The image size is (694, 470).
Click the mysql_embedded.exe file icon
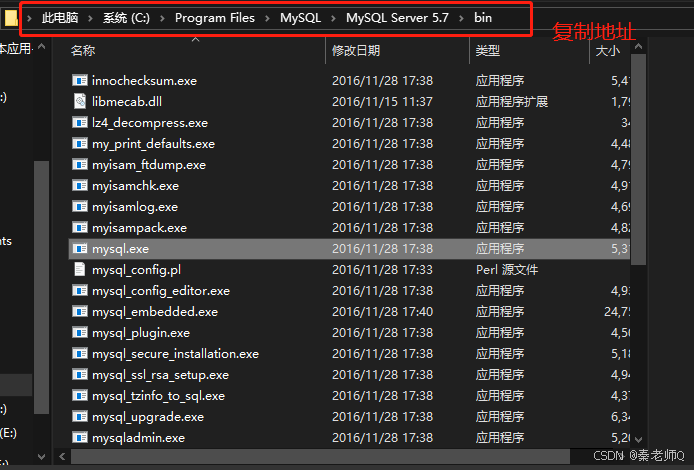pos(80,312)
